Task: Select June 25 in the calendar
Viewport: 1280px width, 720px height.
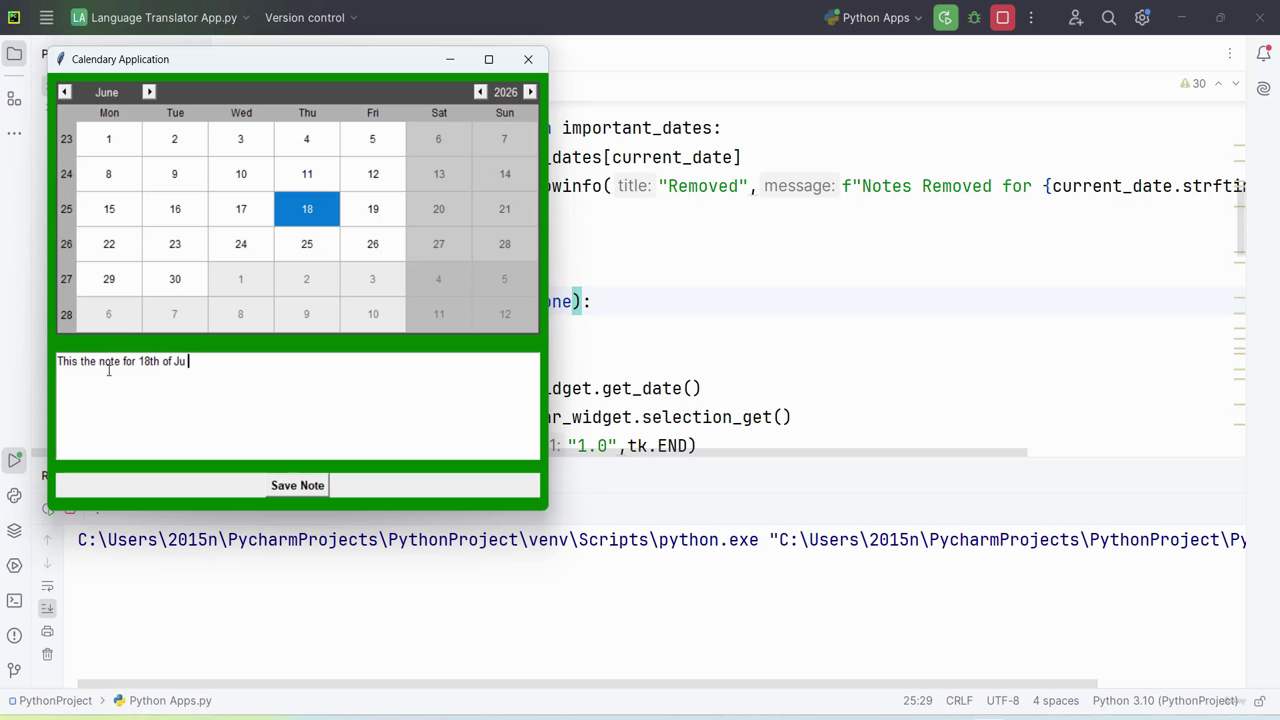Action: tap(307, 244)
